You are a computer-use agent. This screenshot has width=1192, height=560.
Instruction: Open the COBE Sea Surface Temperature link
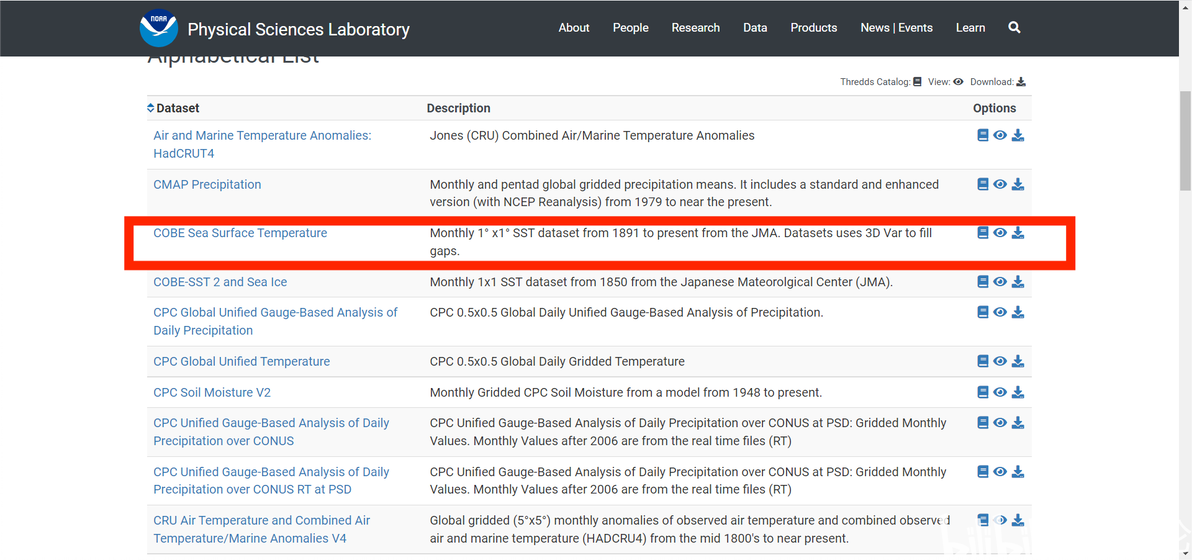(x=240, y=233)
